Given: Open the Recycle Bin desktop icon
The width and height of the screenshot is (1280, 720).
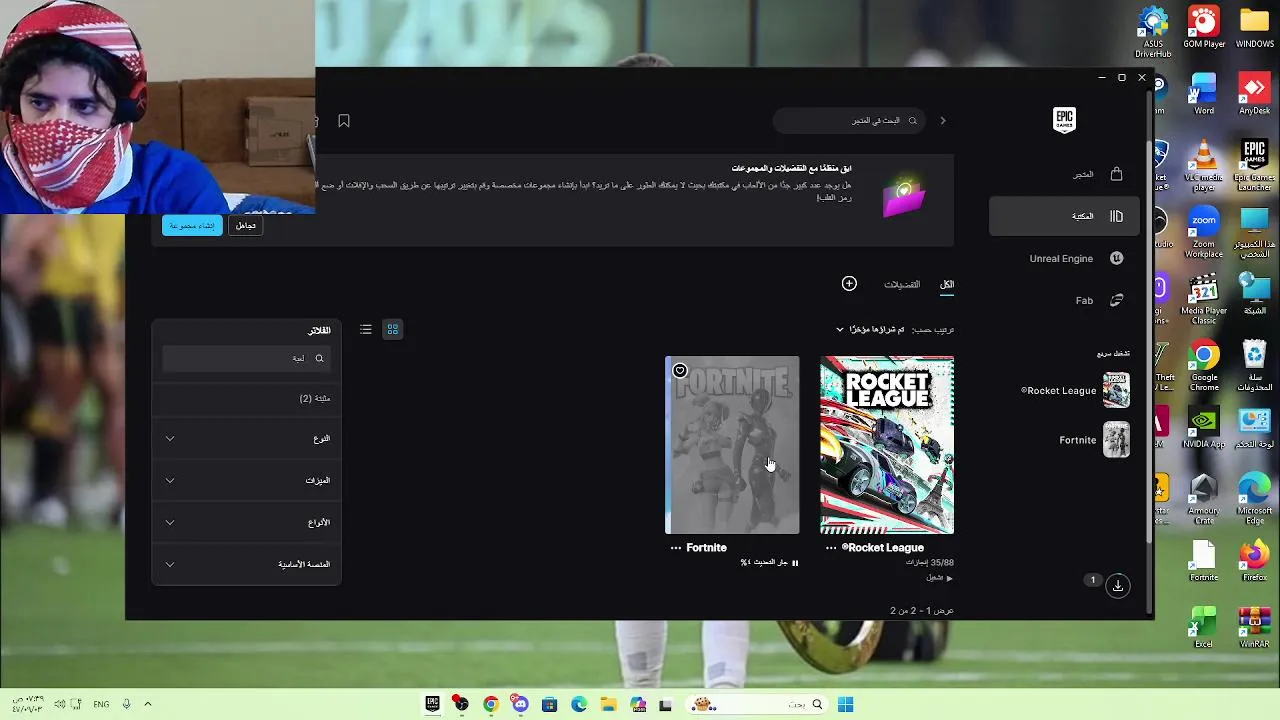Looking at the screenshot, I should coord(1255,366).
